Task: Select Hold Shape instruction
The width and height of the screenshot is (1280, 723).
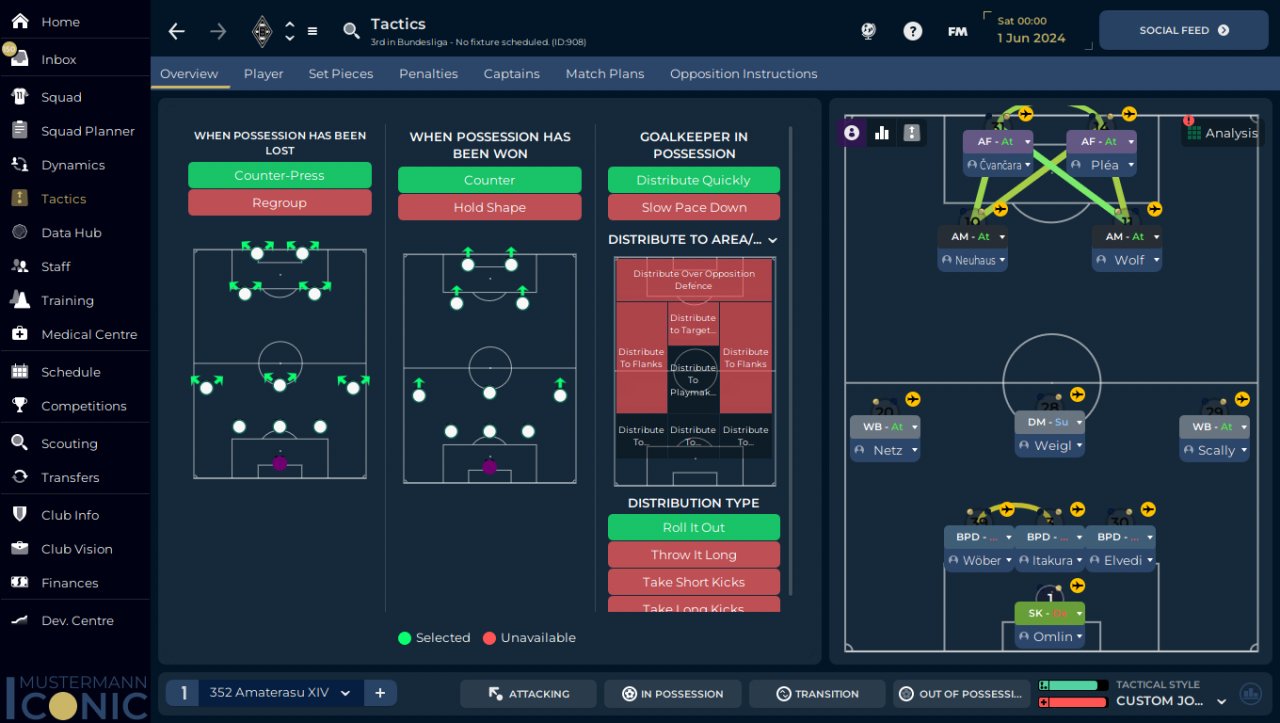Action: 490,208
